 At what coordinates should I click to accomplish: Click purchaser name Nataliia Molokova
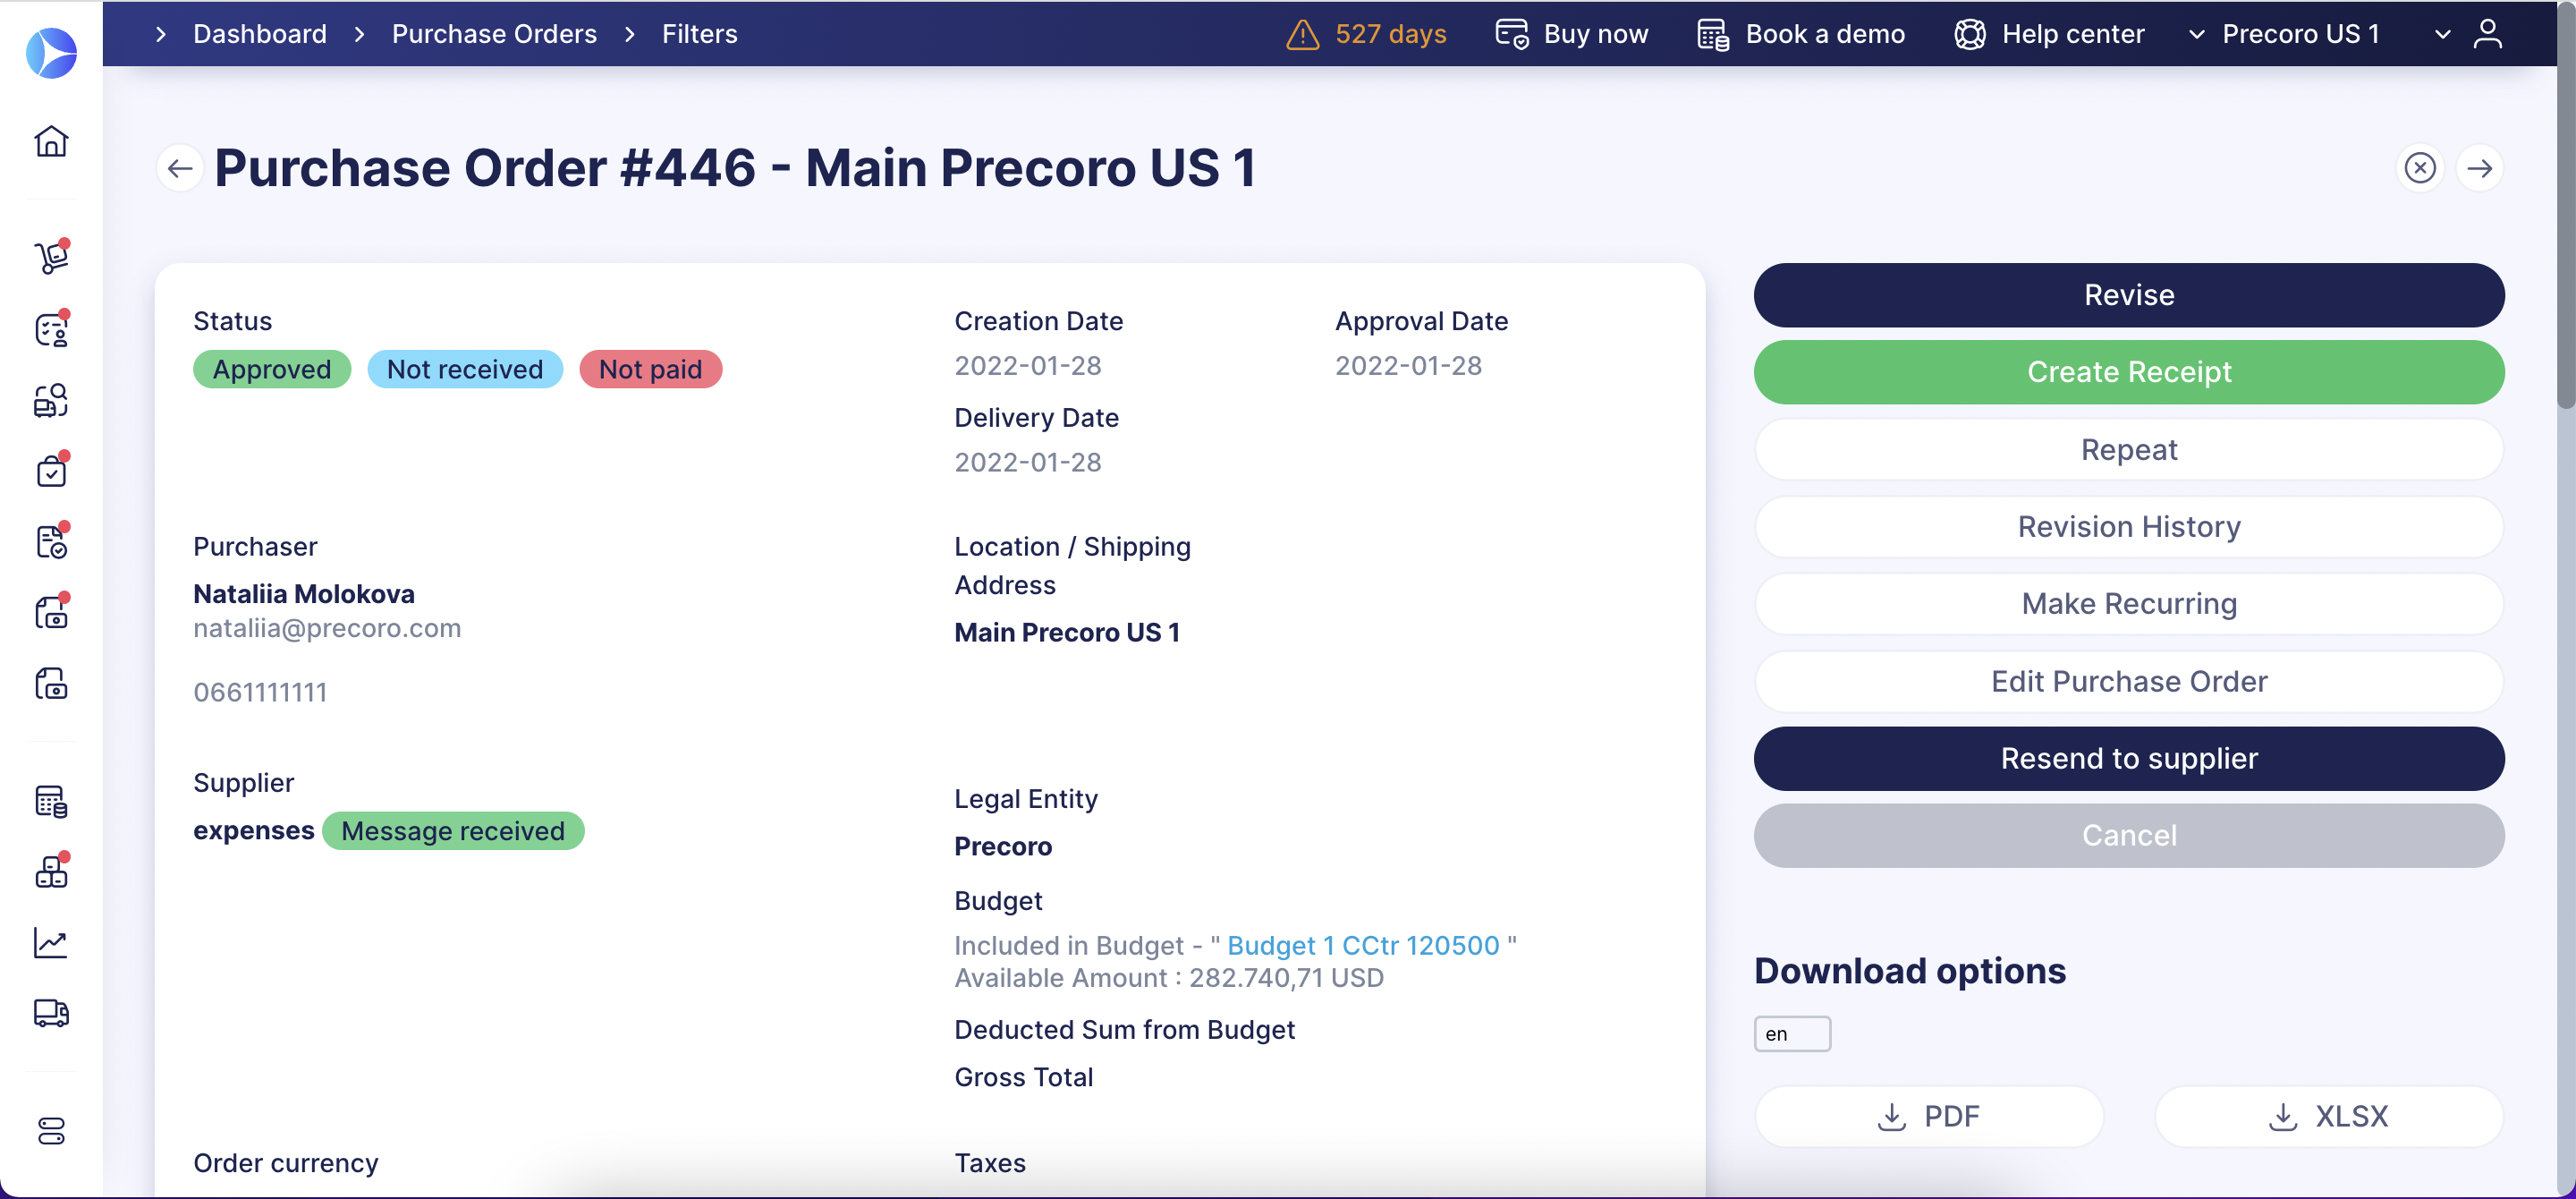coord(304,595)
